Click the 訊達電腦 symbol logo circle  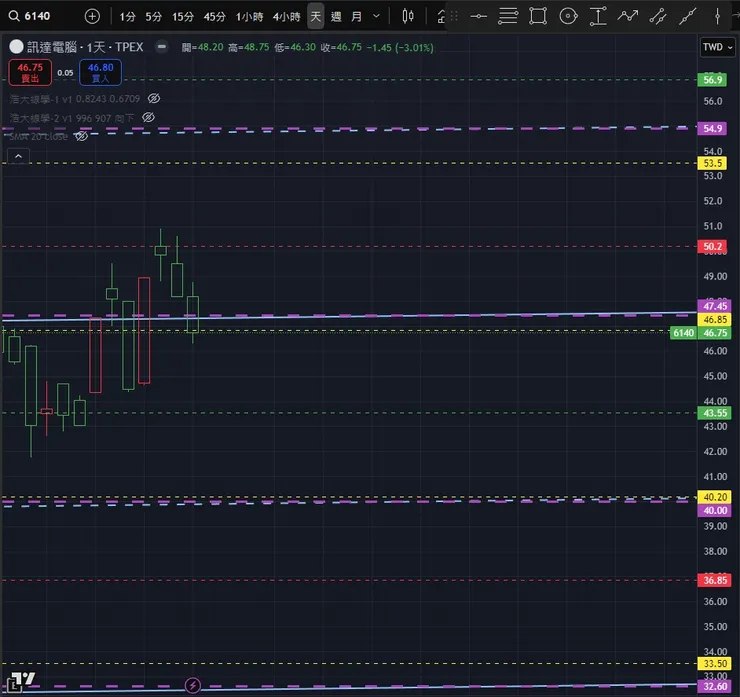(x=17, y=47)
